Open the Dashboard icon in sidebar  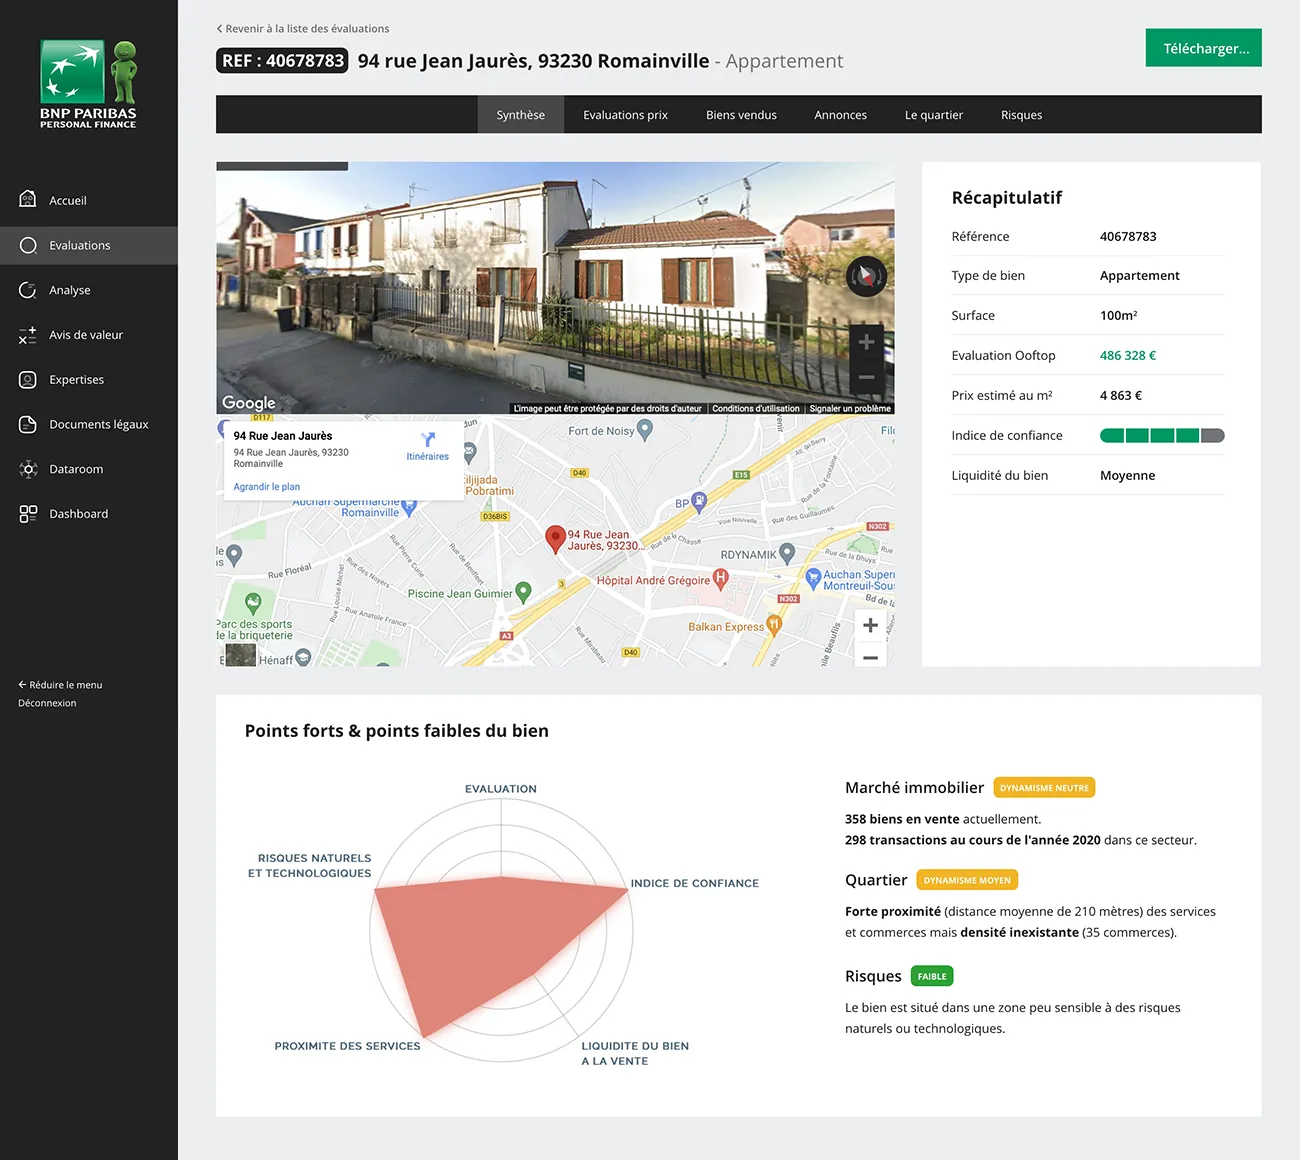(x=28, y=514)
